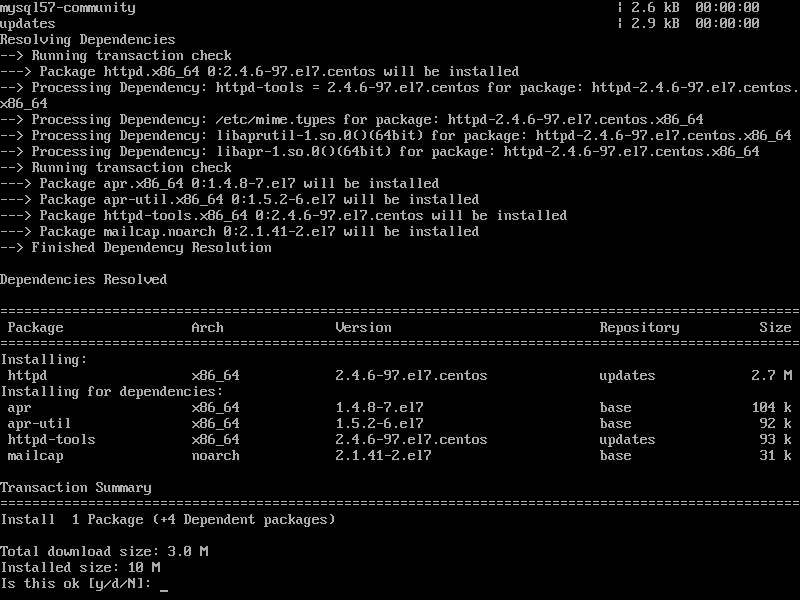Image resolution: width=800 pixels, height=600 pixels.
Task: Click 'libaprutil-1.so.0()(64bit)' dependency text
Action: (x=319, y=136)
